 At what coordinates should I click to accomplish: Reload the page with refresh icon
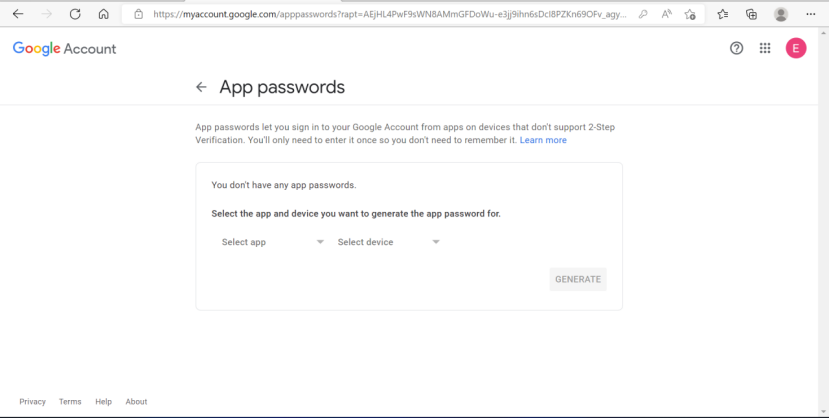tap(75, 14)
